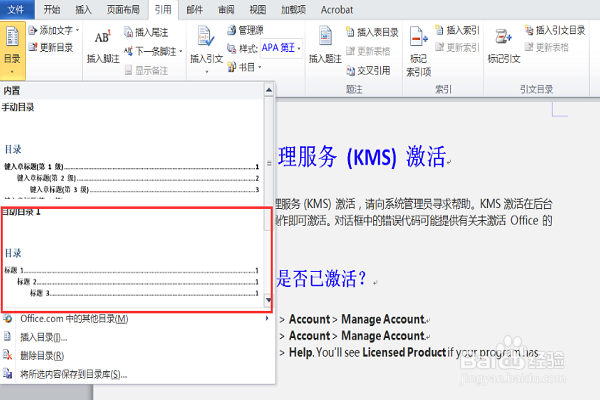Viewport: 600px width, 400px height.
Task: Switch to the Acrobat tab
Action: pyautogui.click(x=337, y=10)
